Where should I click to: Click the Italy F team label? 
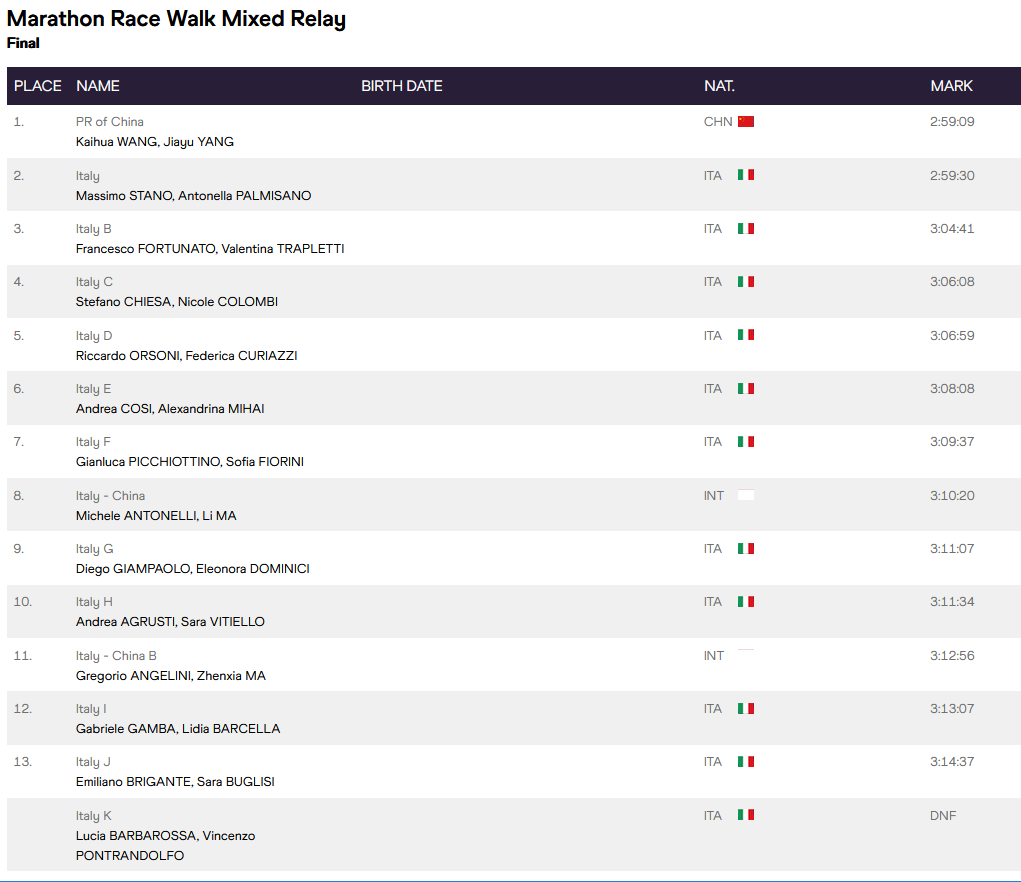coord(93,443)
